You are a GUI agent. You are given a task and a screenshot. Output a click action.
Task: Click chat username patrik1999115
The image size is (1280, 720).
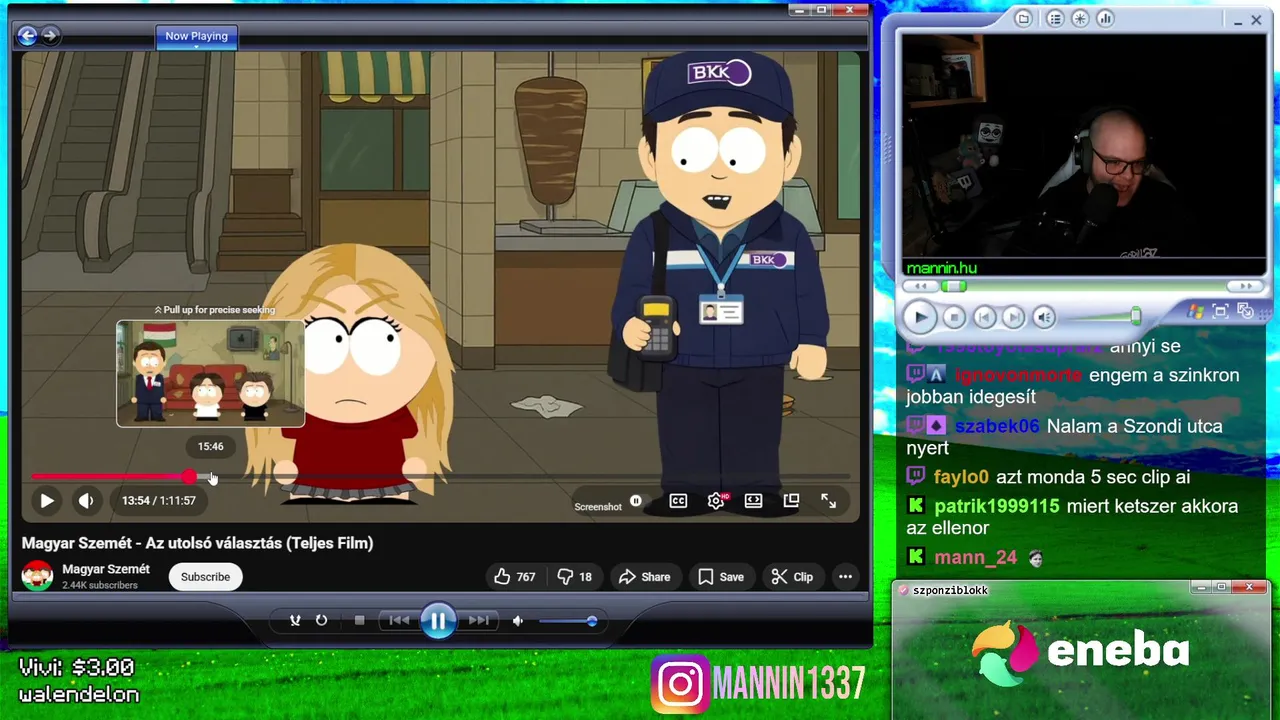pyautogui.click(x=997, y=506)
